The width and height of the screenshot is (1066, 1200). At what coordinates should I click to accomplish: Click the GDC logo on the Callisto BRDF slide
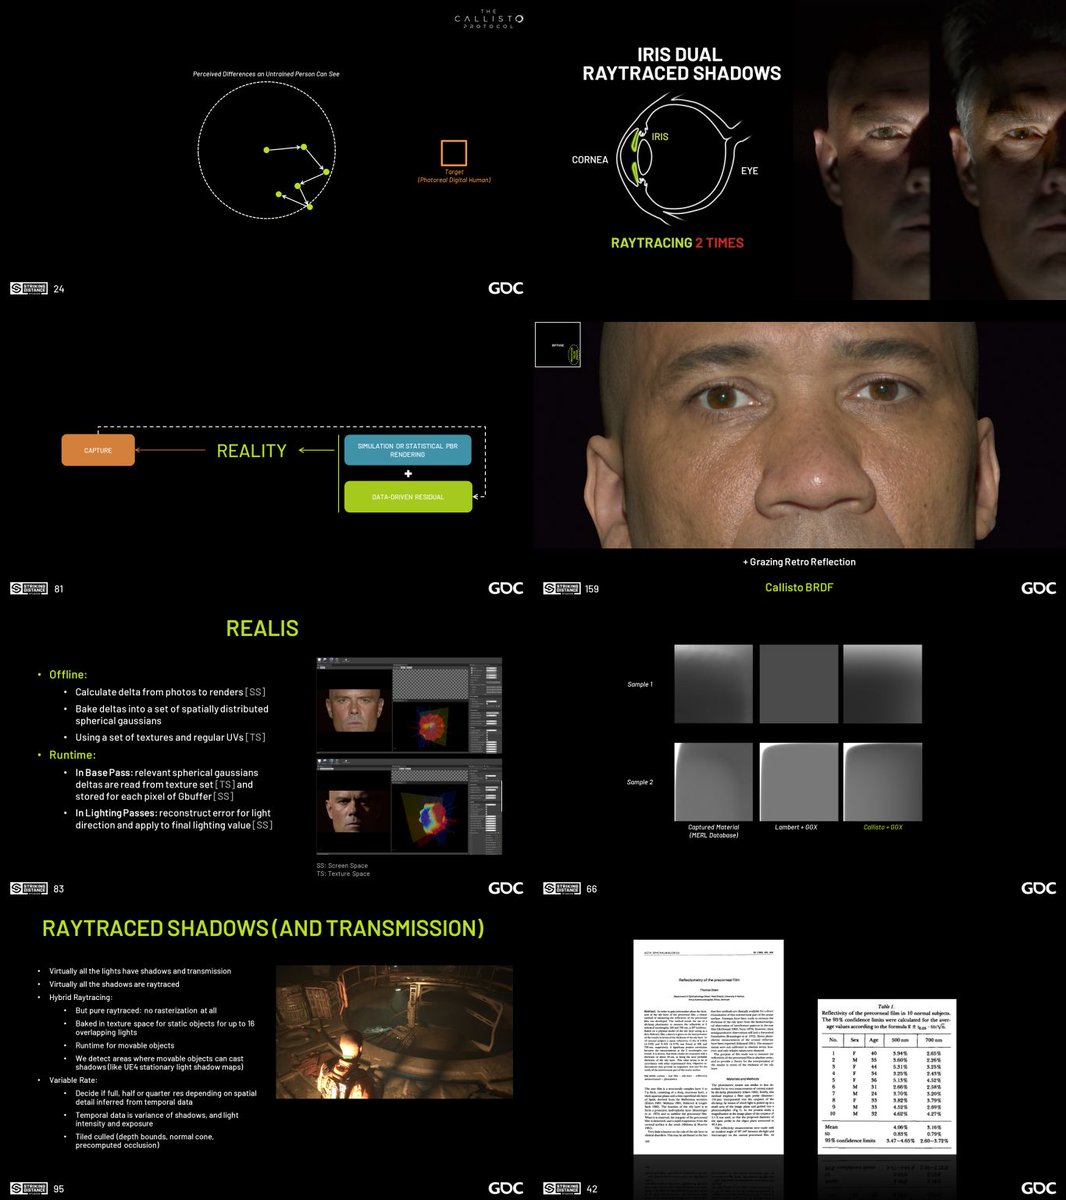(1038, 588)
